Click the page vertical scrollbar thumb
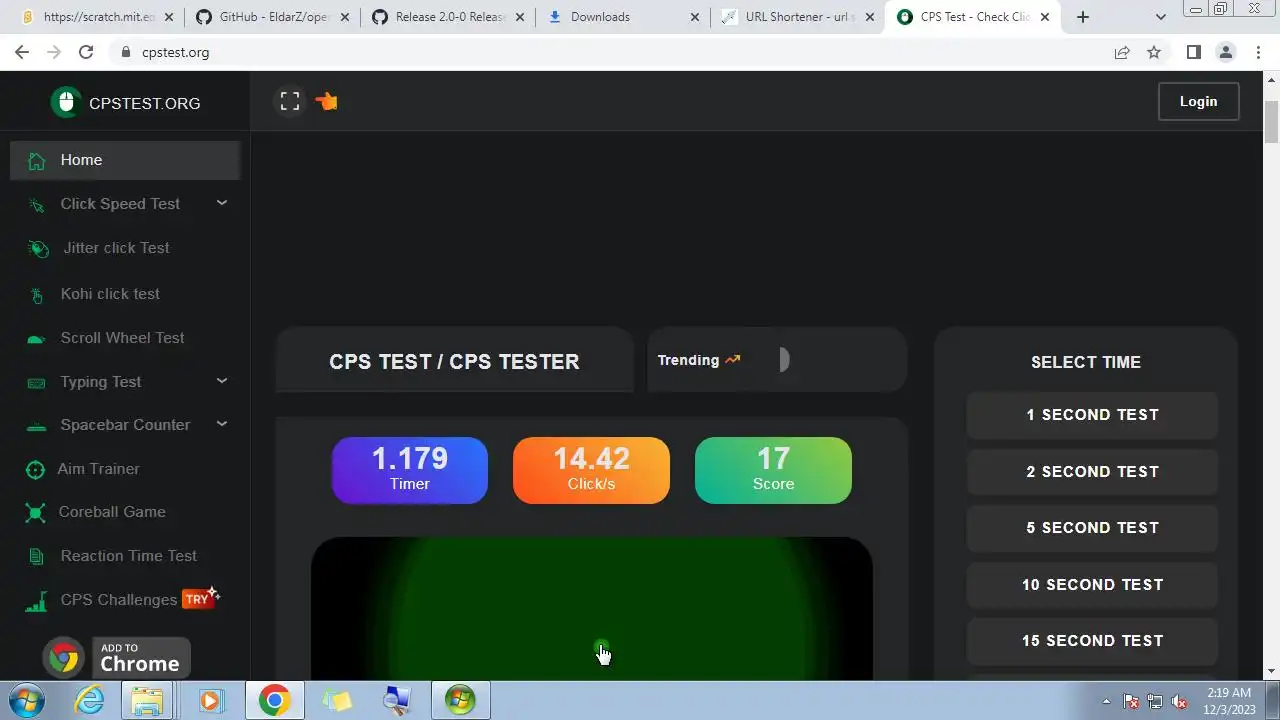Screen dimensions: 1280x720 click(x=1271, y=124)
